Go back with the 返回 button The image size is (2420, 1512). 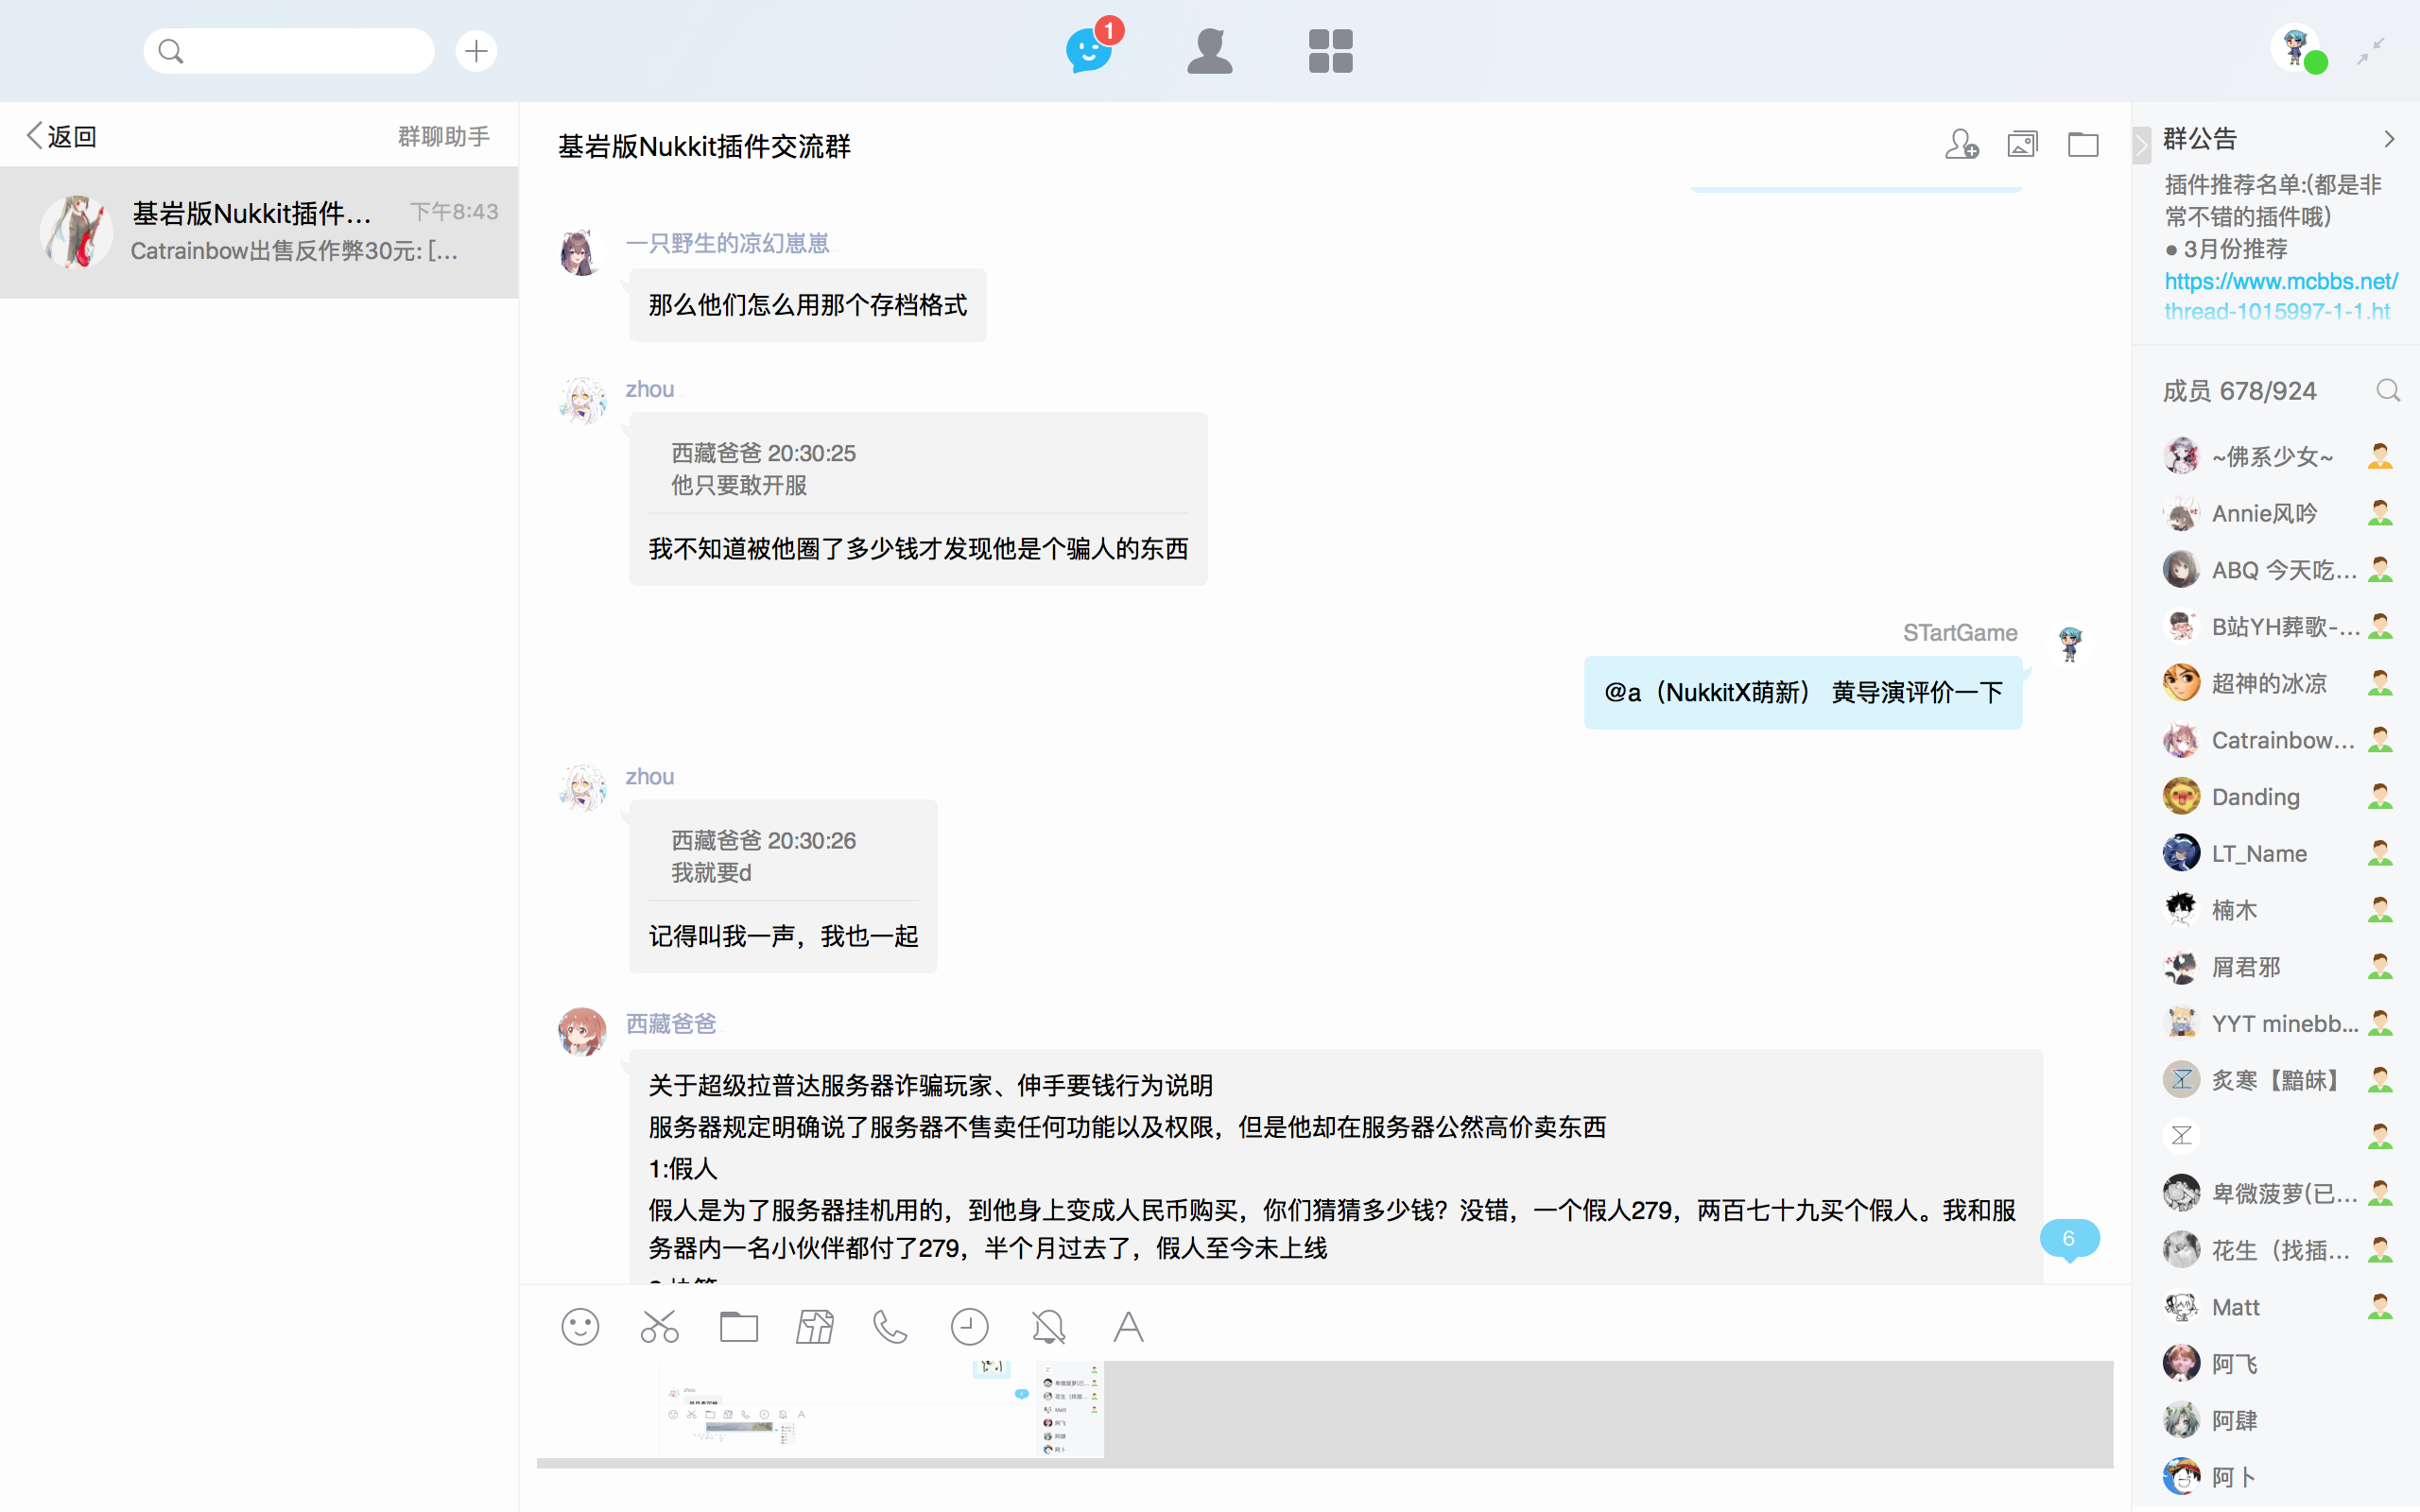(62, 136)
